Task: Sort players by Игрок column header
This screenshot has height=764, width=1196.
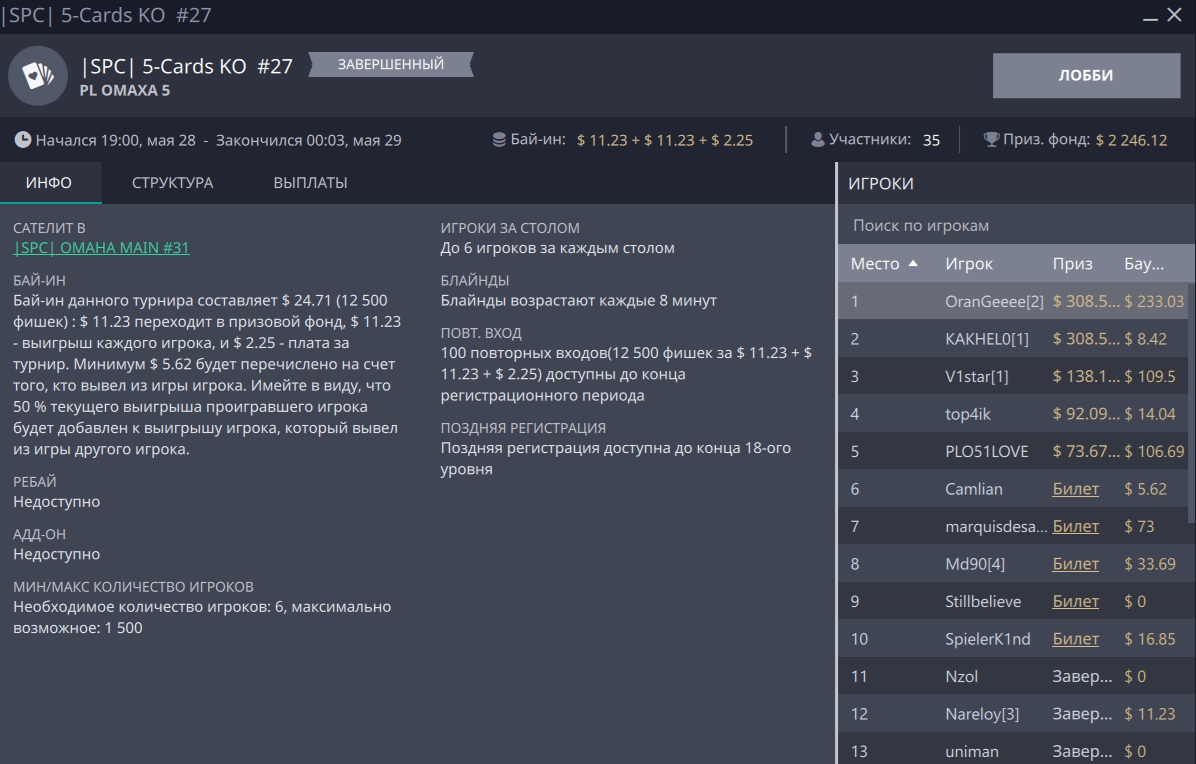Action: pos(969,264)
